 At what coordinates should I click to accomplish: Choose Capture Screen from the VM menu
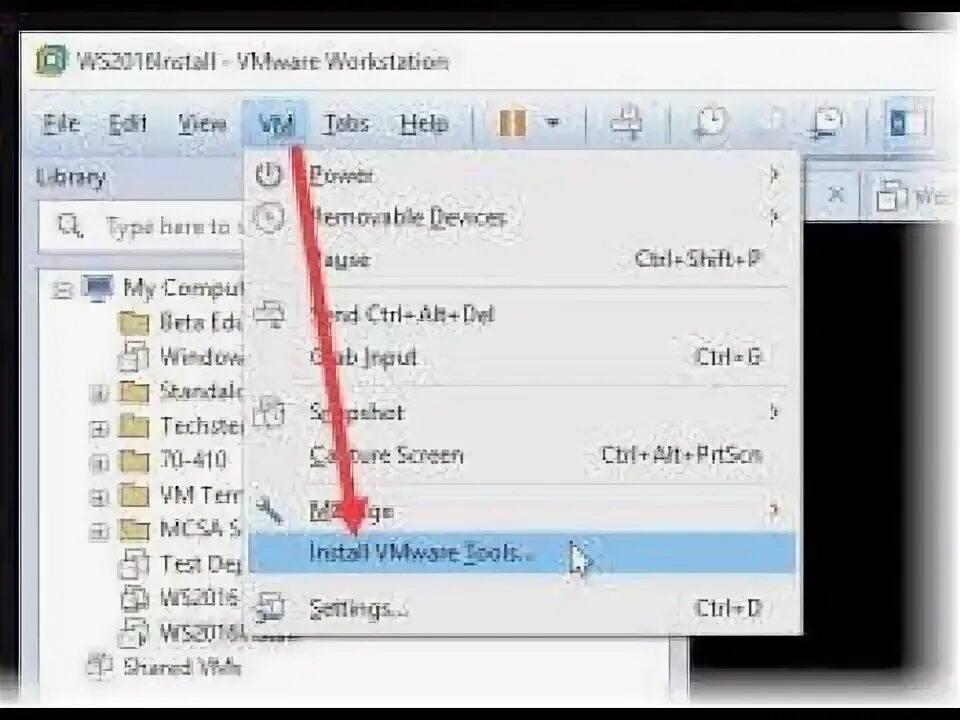(x=522, y=455)
